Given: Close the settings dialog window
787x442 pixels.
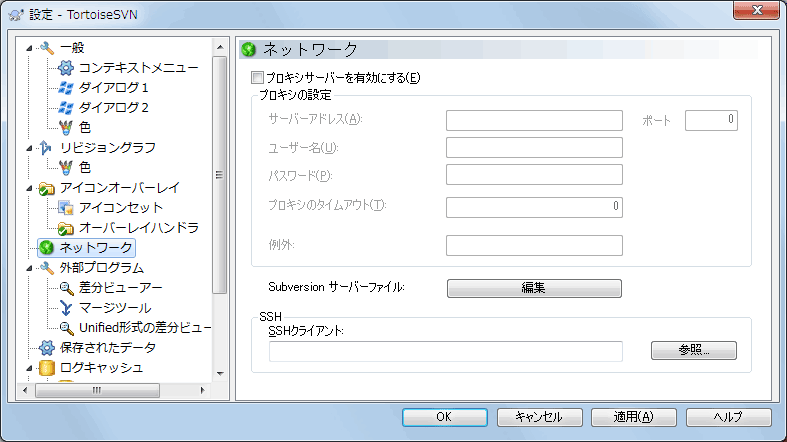Looking at the screenshot, I should (756, 11).
